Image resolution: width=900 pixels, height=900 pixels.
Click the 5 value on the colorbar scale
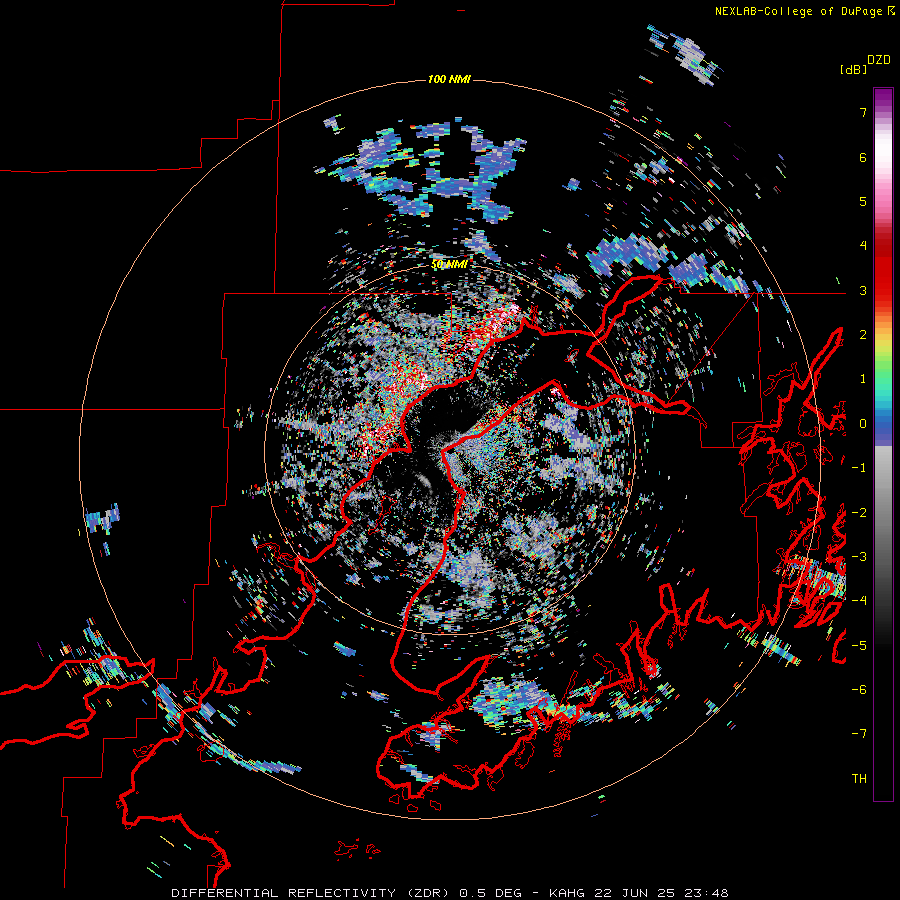point(863,201)
